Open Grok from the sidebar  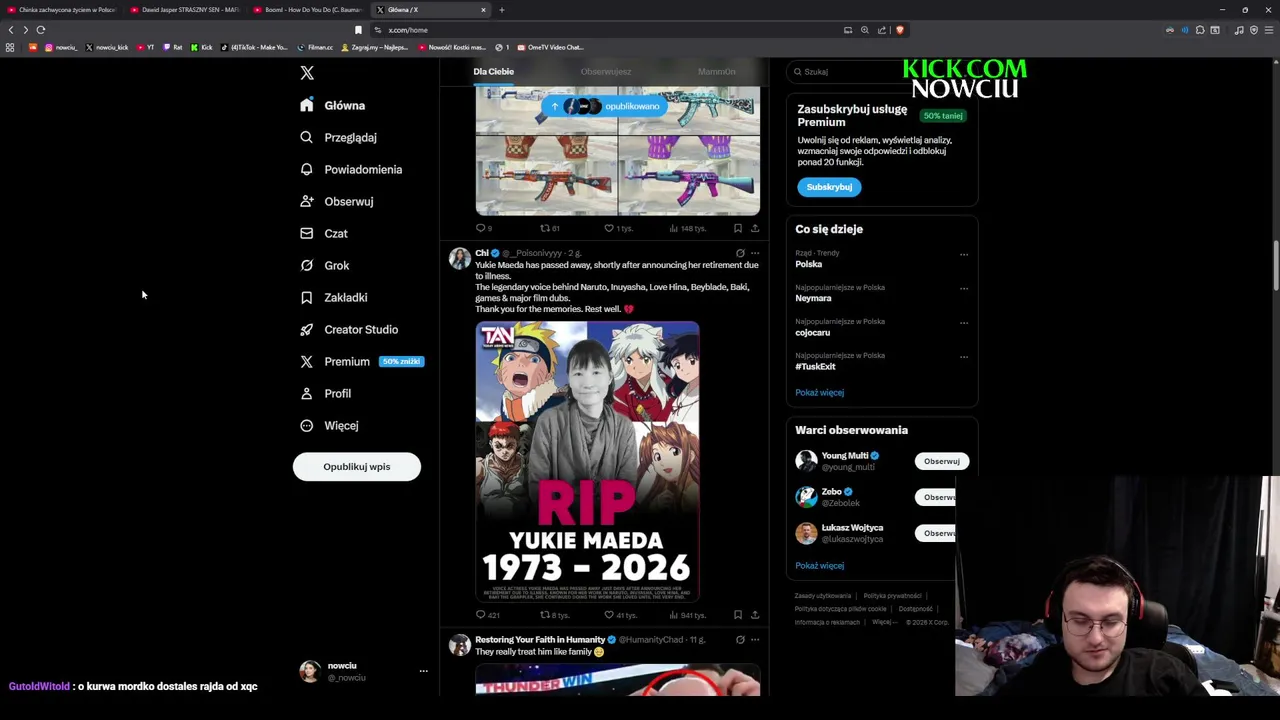[325, 265]
